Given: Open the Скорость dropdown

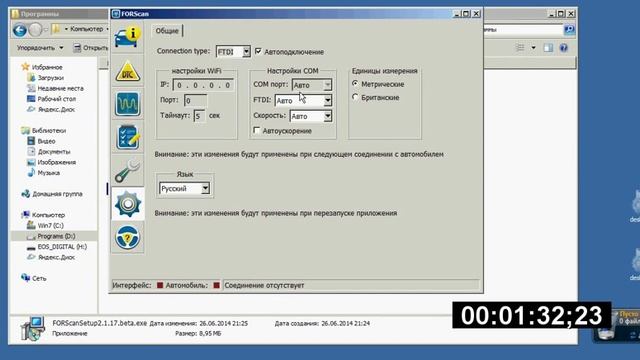Looking at the screenshot, I should [x=327, y=116].
